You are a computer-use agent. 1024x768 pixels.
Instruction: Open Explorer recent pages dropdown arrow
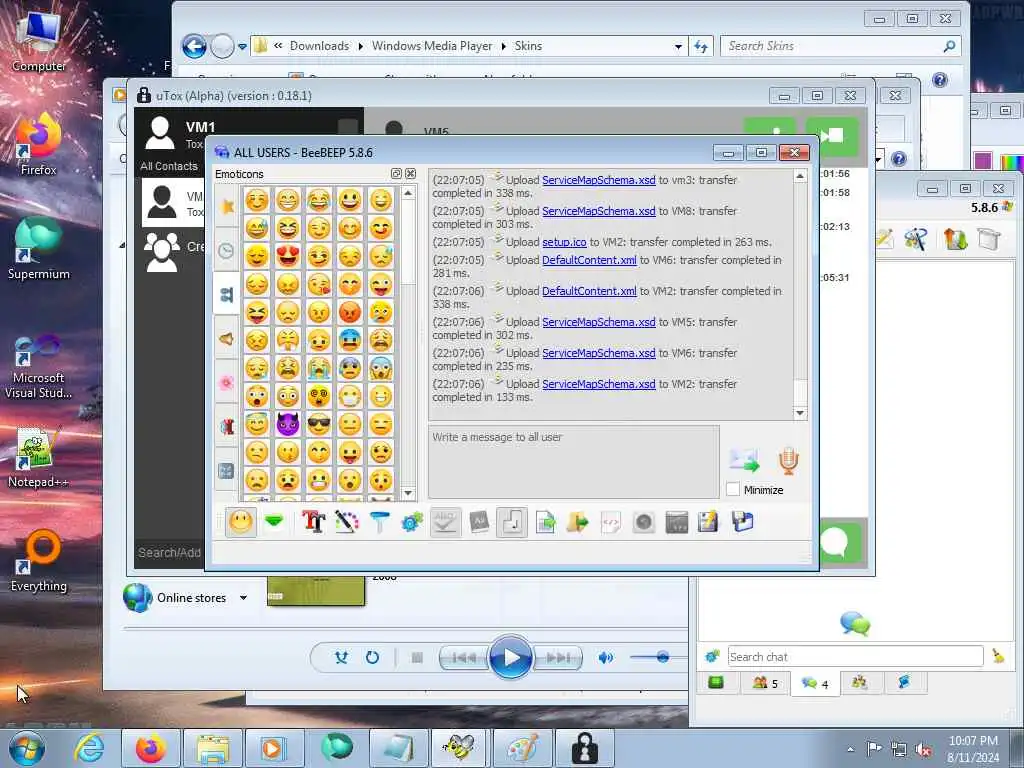click(242, 46)
